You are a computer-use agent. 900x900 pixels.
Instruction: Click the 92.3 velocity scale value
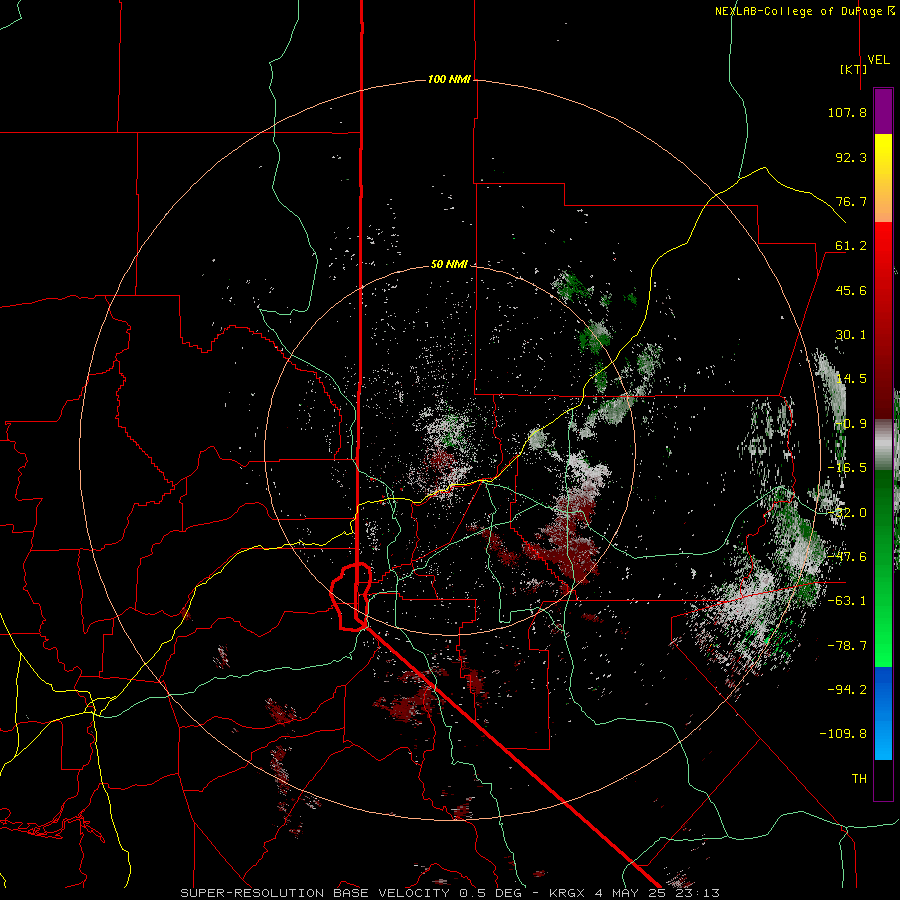[851, 157]
